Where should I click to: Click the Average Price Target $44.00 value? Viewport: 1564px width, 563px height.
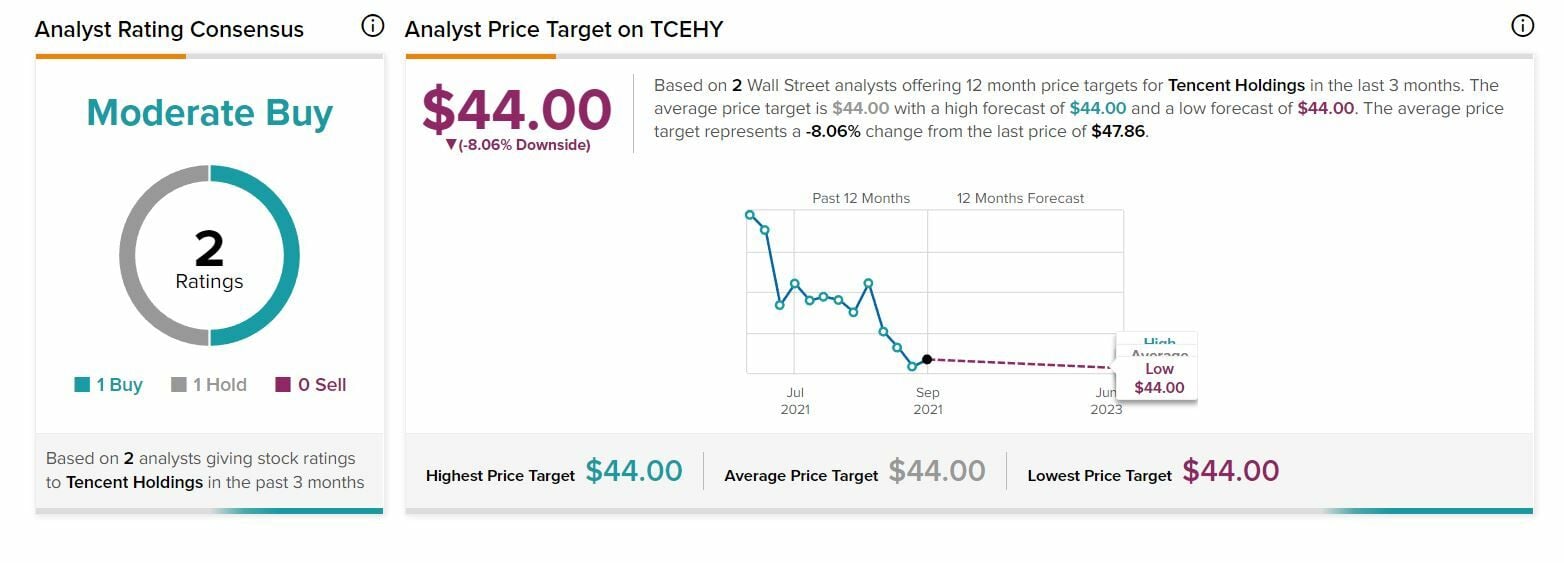(936, 471)
